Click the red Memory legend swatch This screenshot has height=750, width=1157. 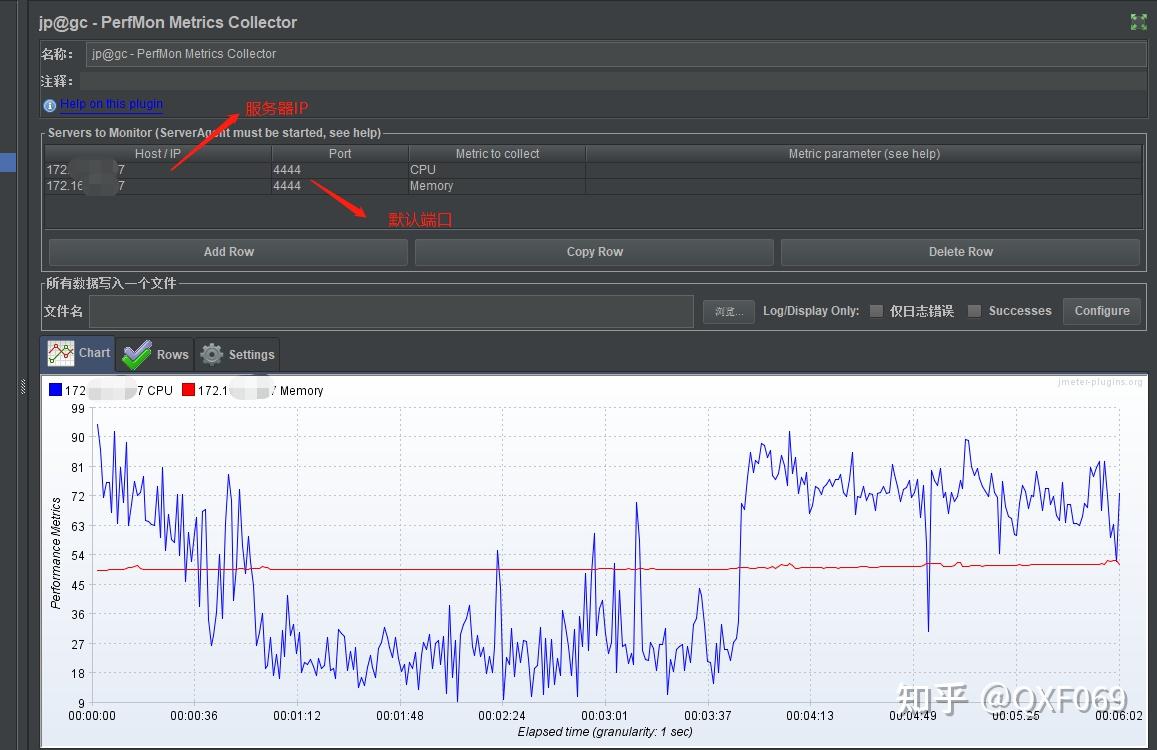[x=188, y=389]
